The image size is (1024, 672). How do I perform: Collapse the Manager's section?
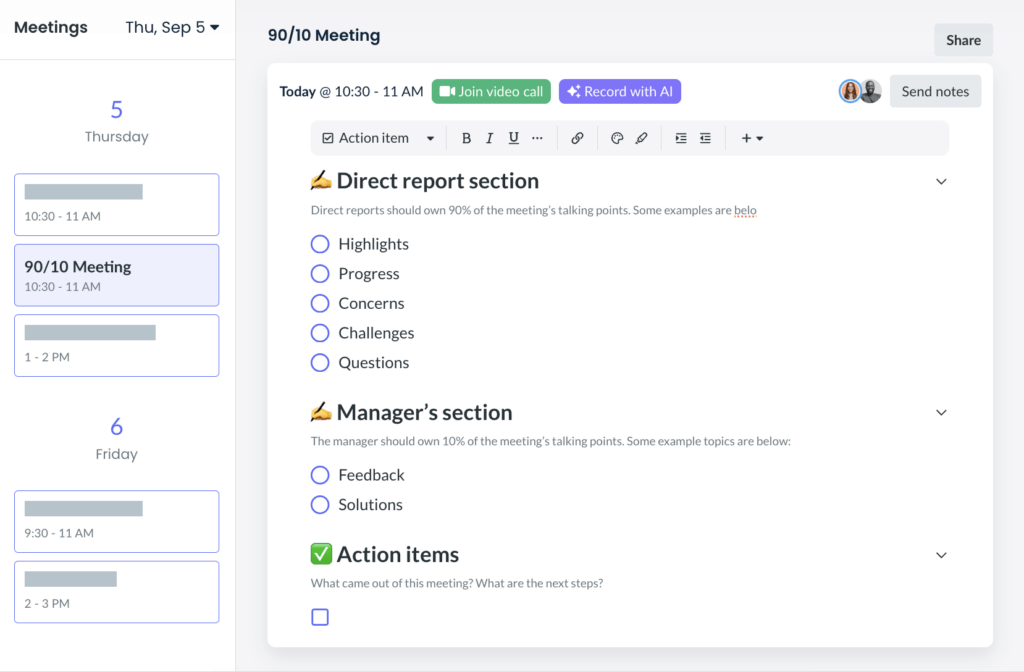(x=941, y=413)
